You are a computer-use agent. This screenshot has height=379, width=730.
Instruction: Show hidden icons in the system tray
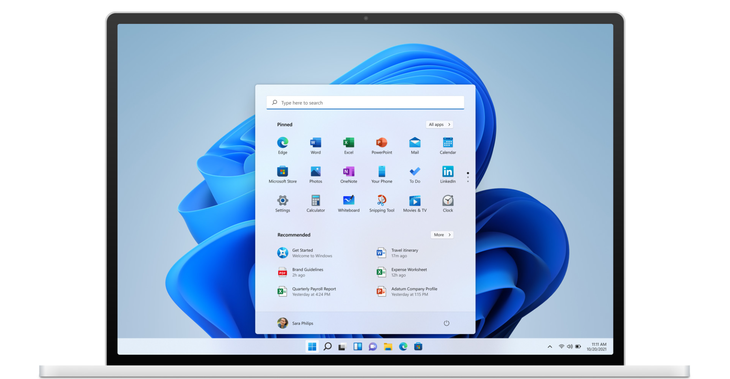pyautogui.click(x=550, y=346)
